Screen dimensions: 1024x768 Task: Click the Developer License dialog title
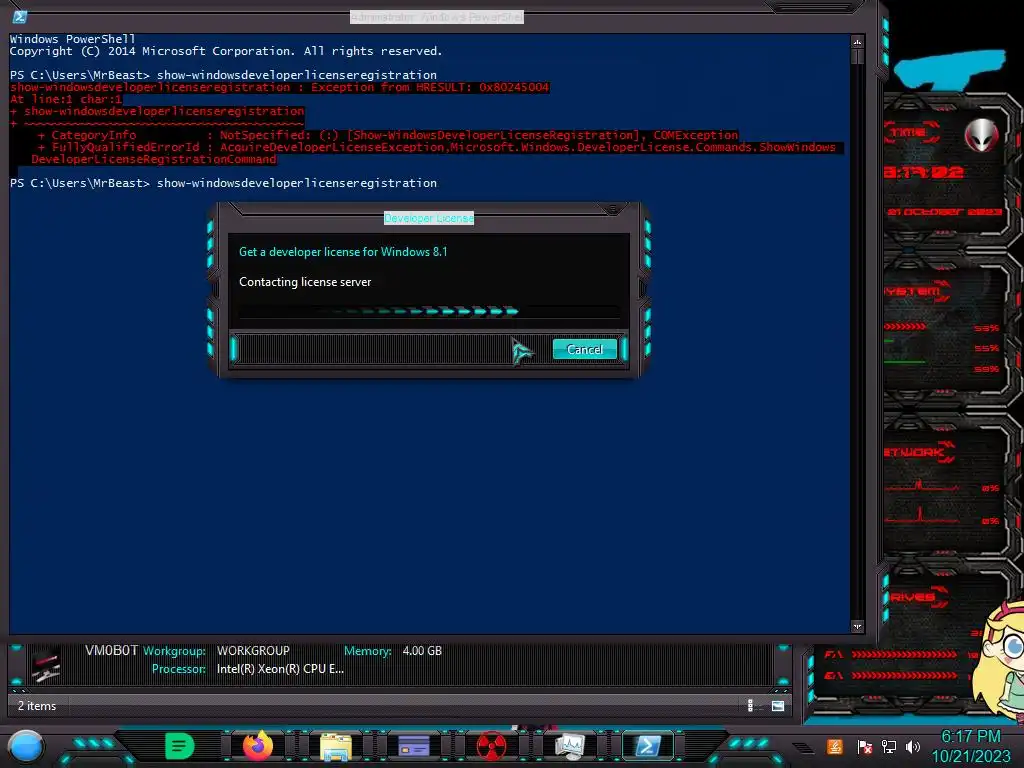429,218
